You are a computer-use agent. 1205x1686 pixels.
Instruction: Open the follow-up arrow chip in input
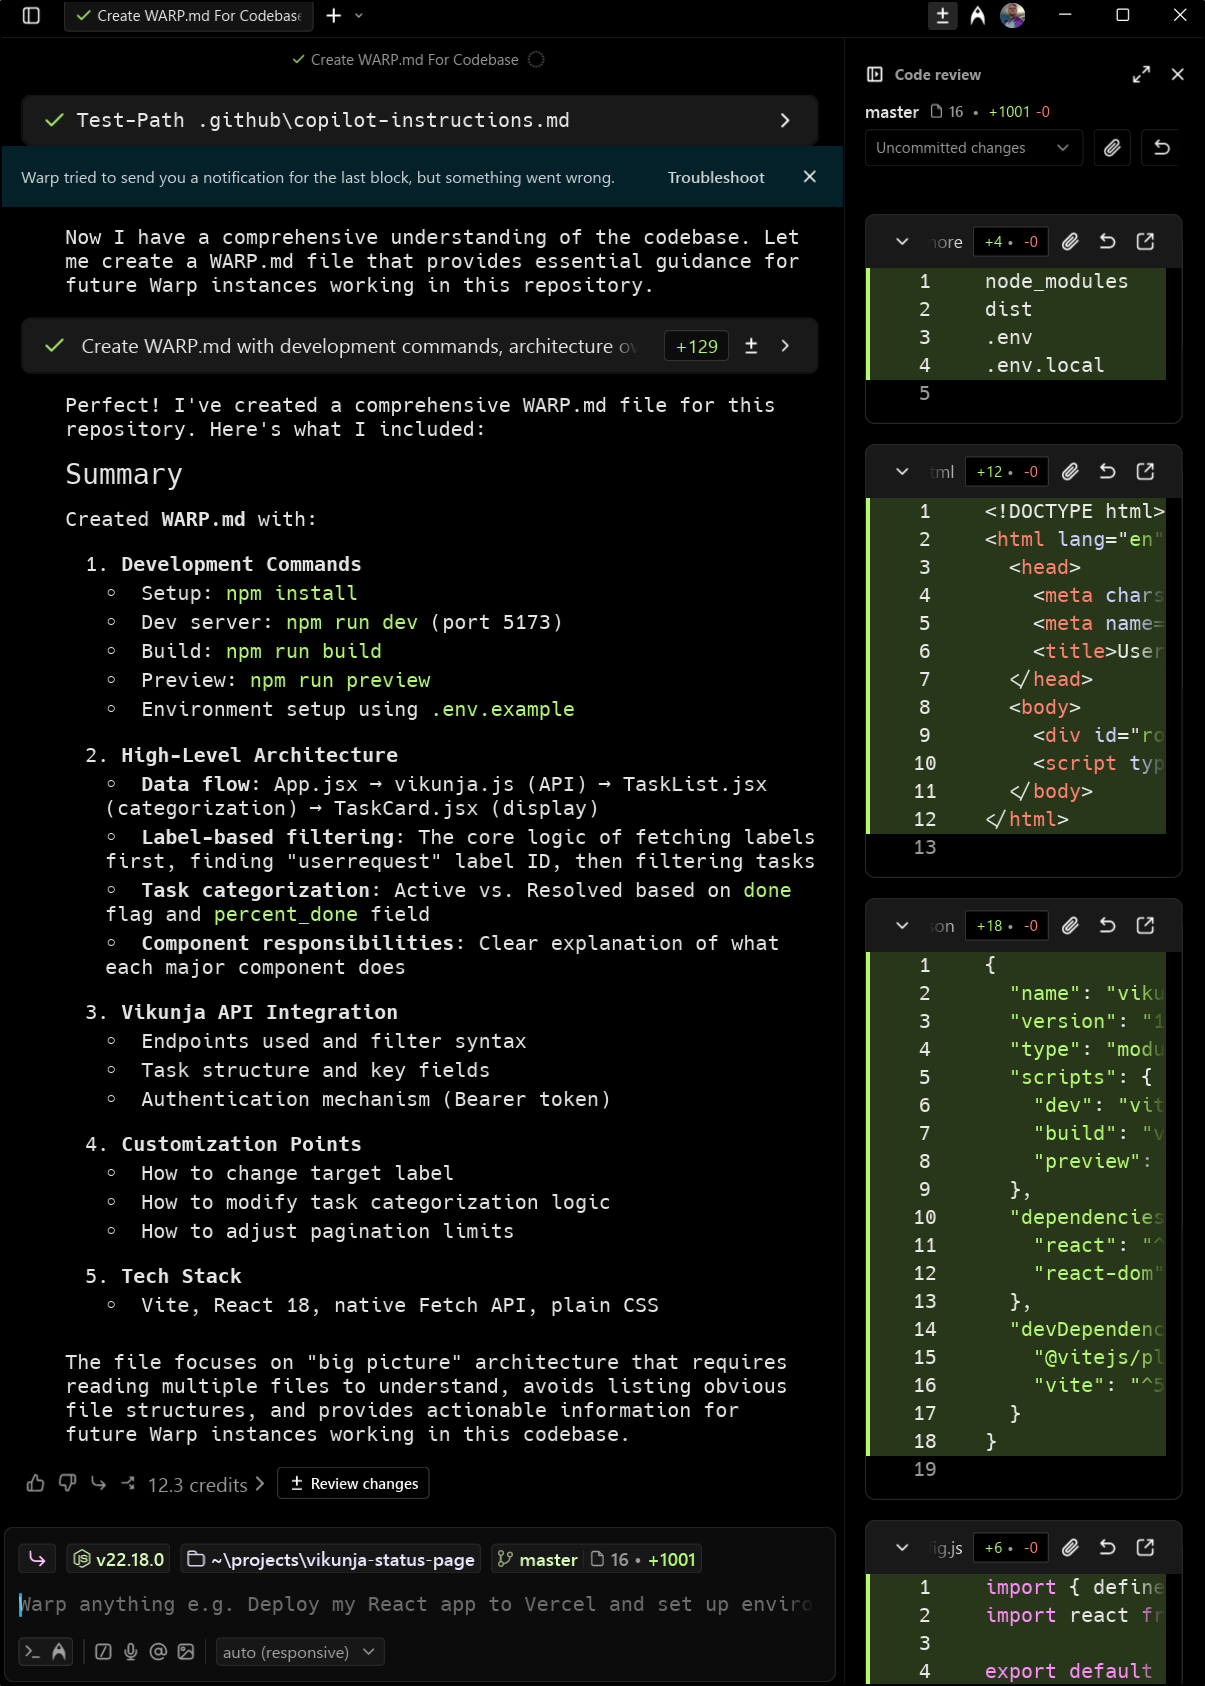(37, 1559)
